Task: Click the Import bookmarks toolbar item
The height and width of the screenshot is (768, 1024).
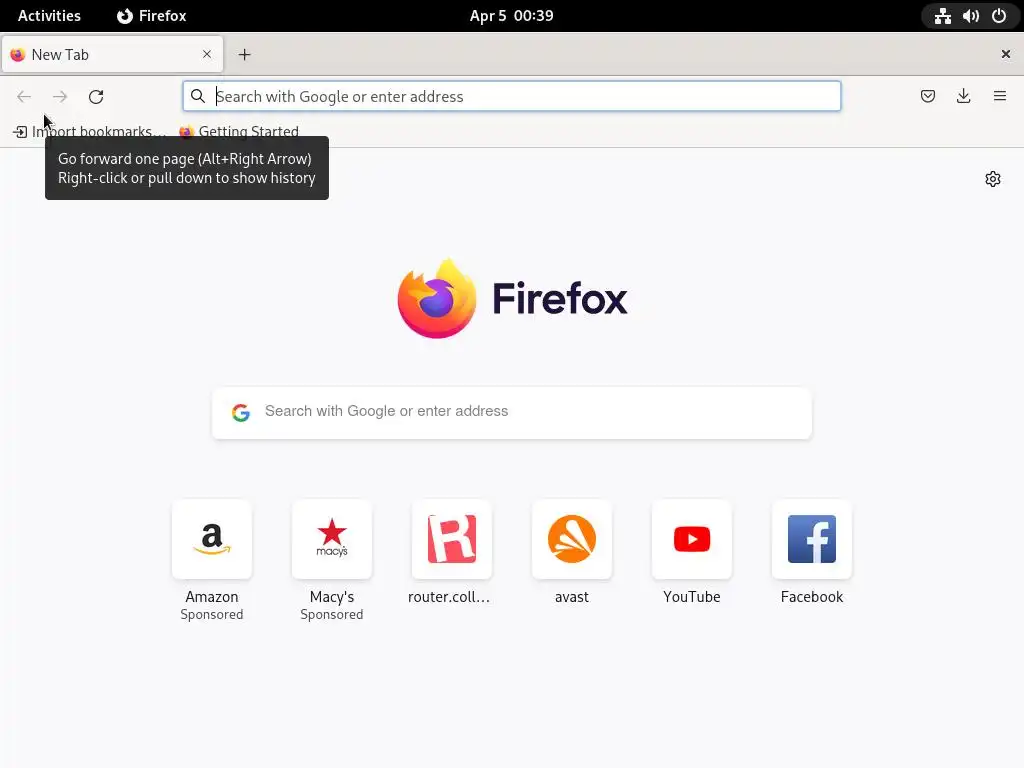Action: (x=89, y=132)
